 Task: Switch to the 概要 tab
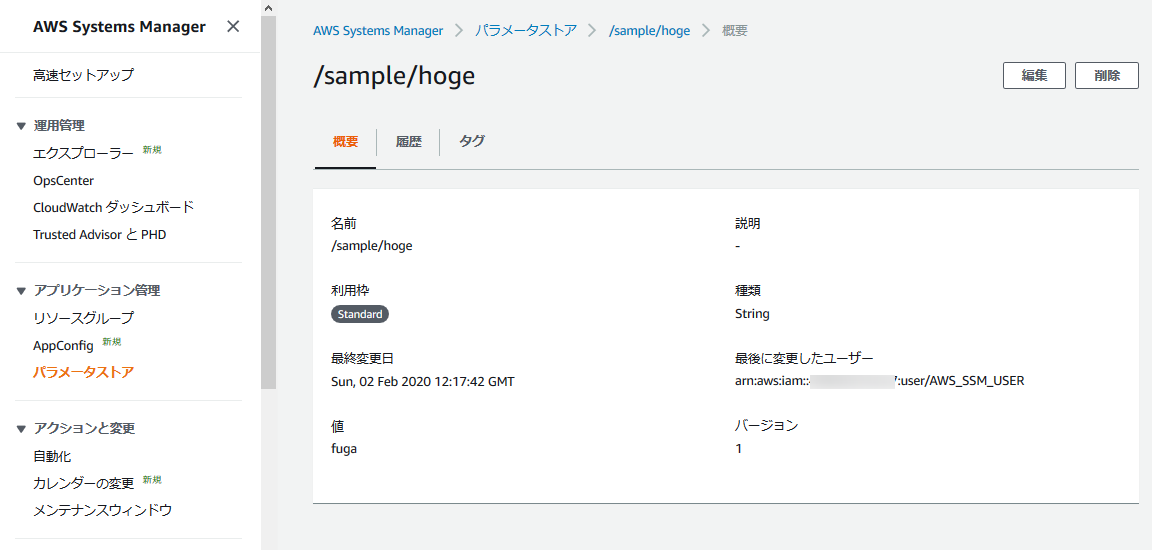click(x=345, y=142)
